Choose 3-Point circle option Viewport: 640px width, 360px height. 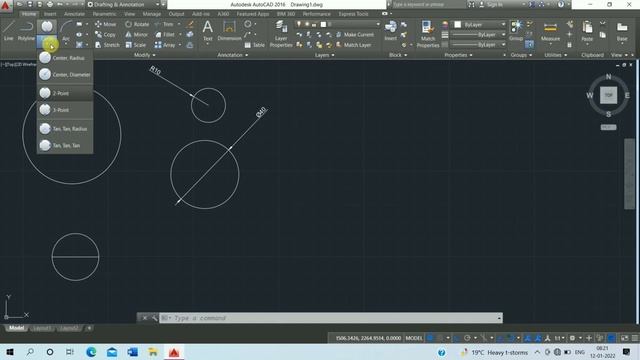(65, 110)
